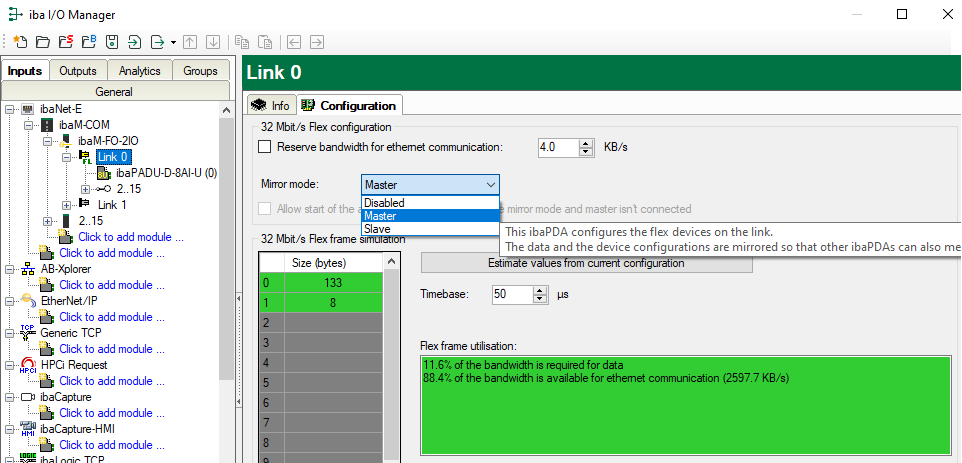962x463 pixels.
Task: Increase the reserved bandwidth value
Action: pyautogui.click(x=587, y=143)
